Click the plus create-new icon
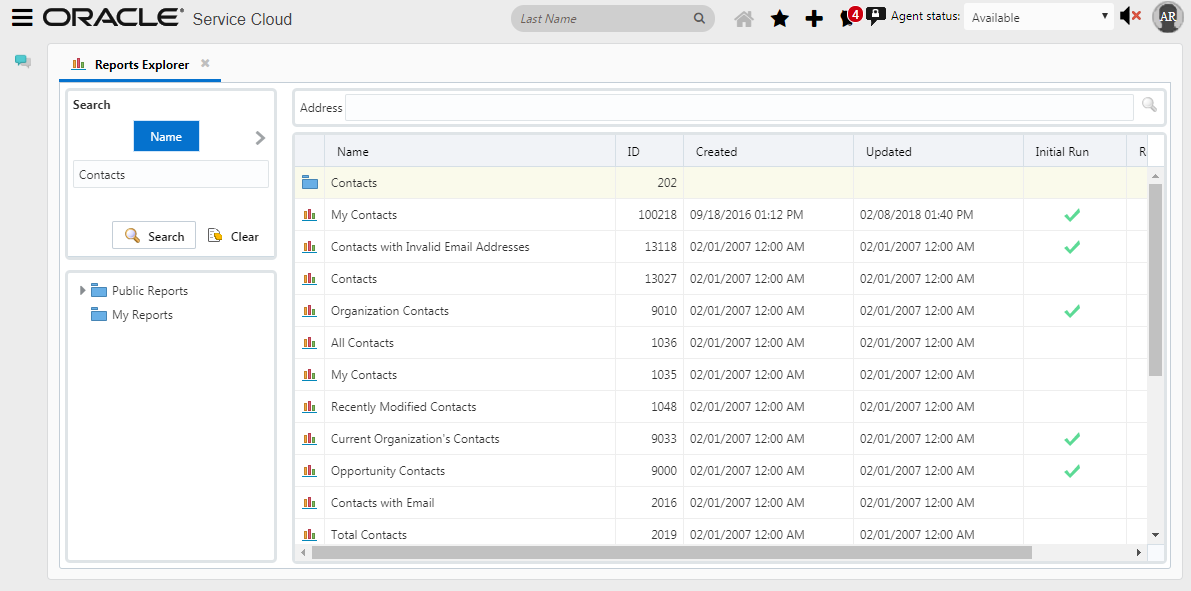Screen dimensions: 1191x591 pos(813,19)
